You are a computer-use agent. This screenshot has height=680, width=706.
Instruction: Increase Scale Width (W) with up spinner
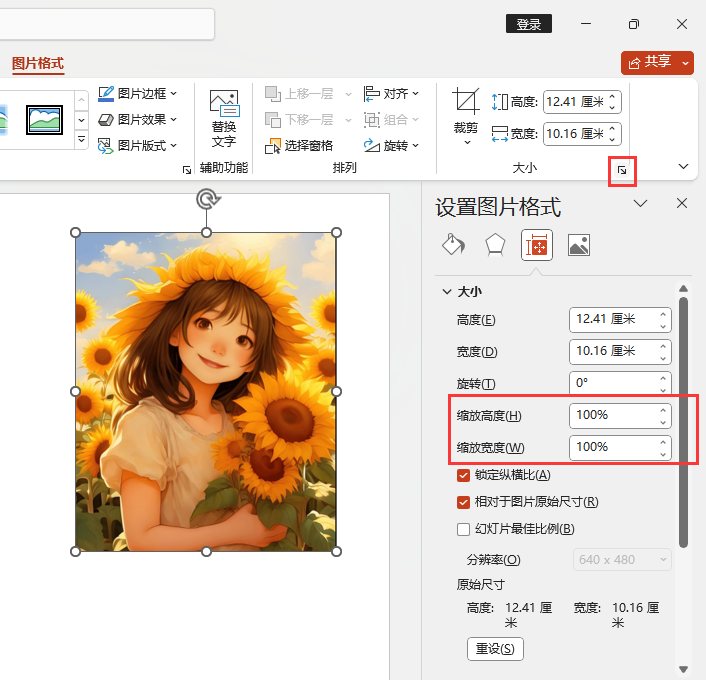click(x=663, y=442)
